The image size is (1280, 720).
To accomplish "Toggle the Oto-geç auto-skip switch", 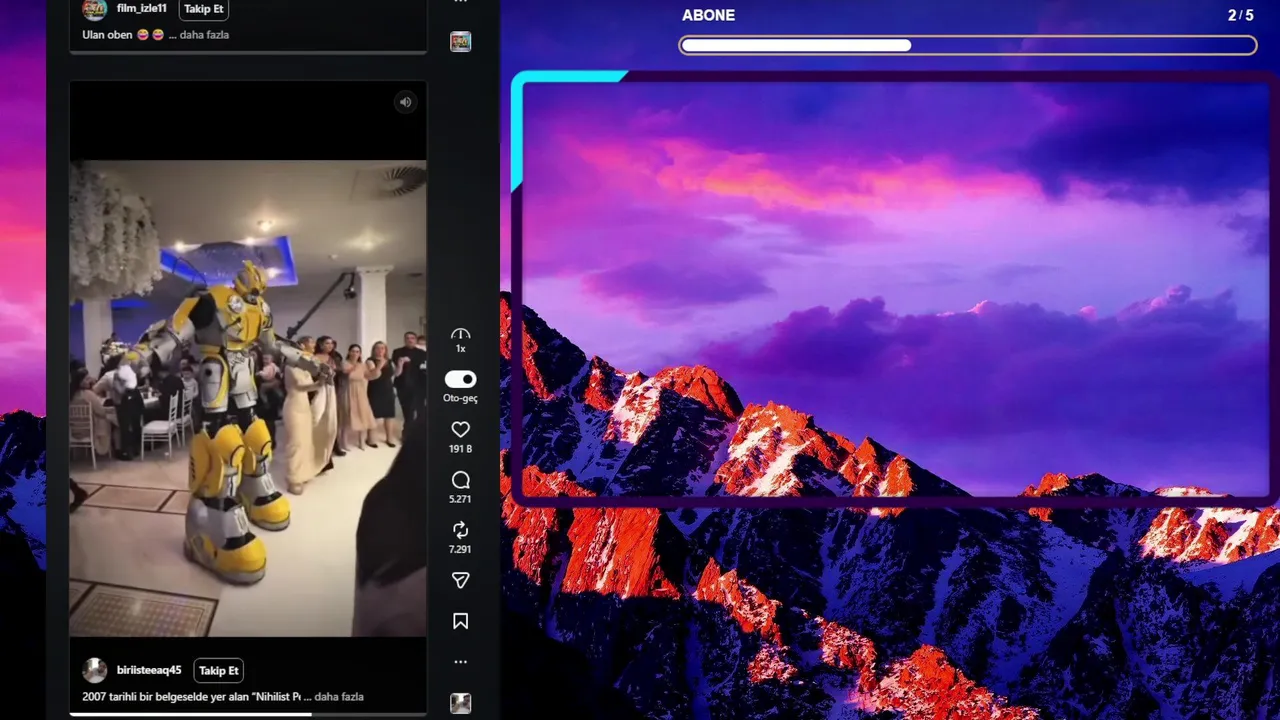I will (460, 379).
